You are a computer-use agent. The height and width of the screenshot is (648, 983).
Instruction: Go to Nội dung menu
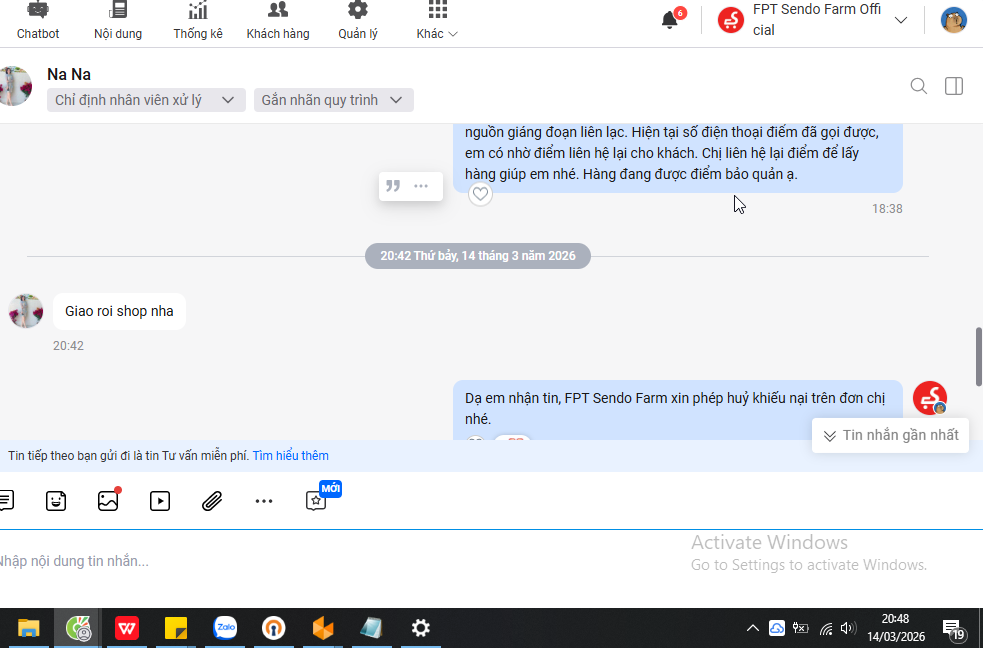pos(118,21)
